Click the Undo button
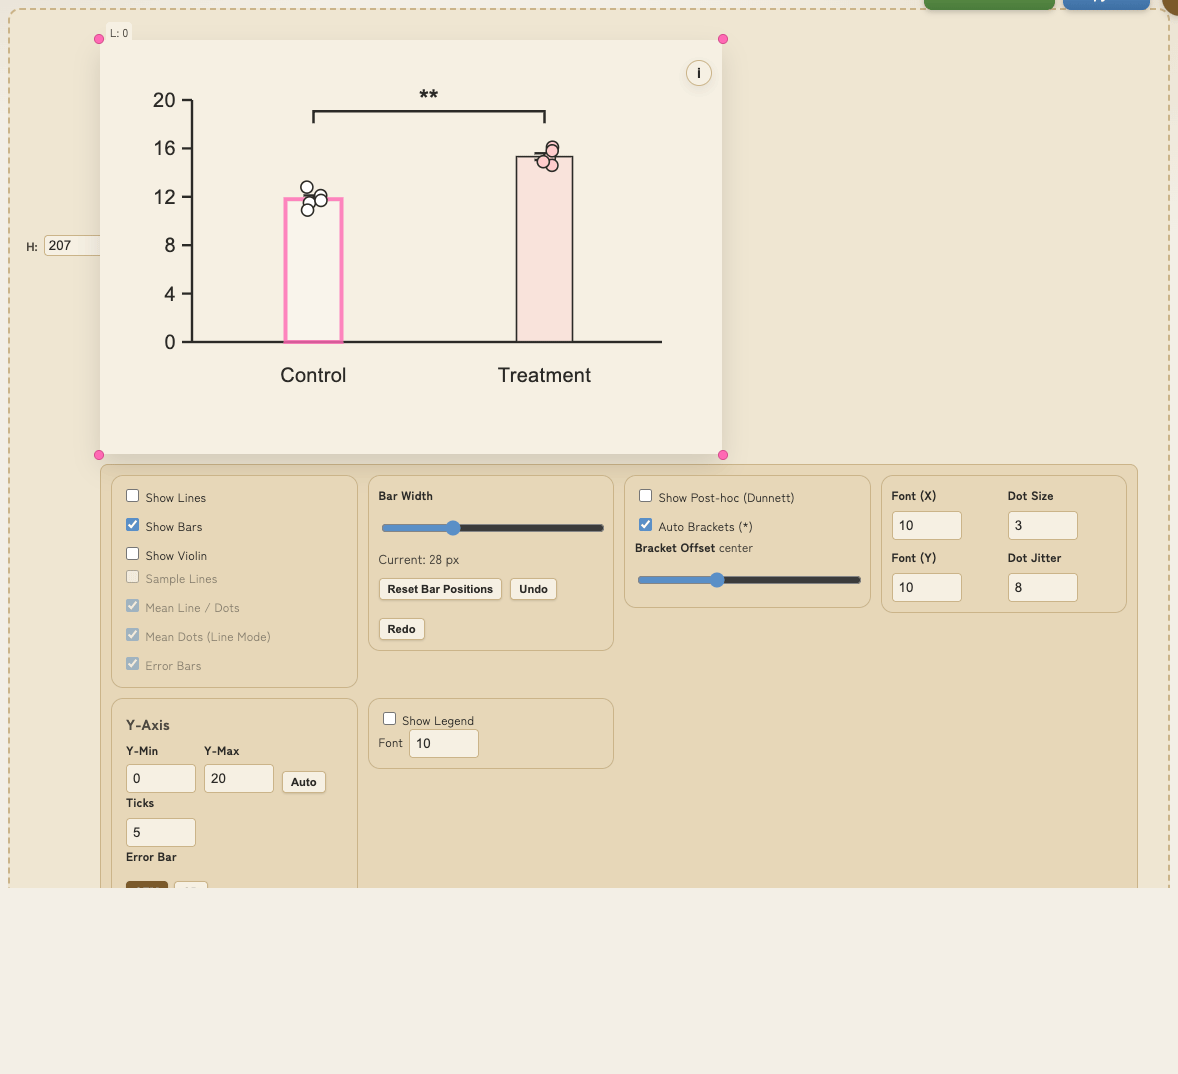1178x1074 pixels. 533,589
